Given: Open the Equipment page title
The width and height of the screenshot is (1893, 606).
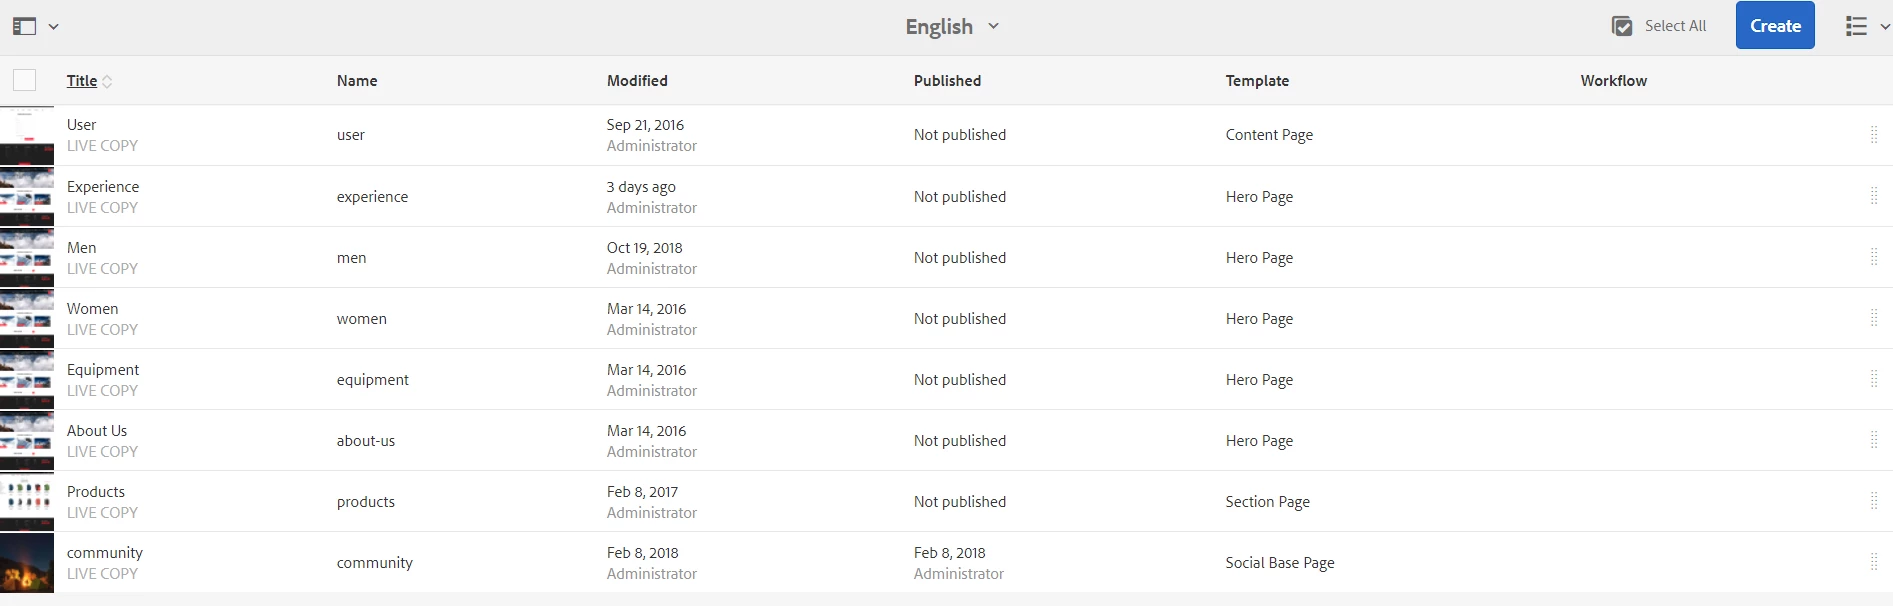Looking at the screenshot, I should coord(103,370).
